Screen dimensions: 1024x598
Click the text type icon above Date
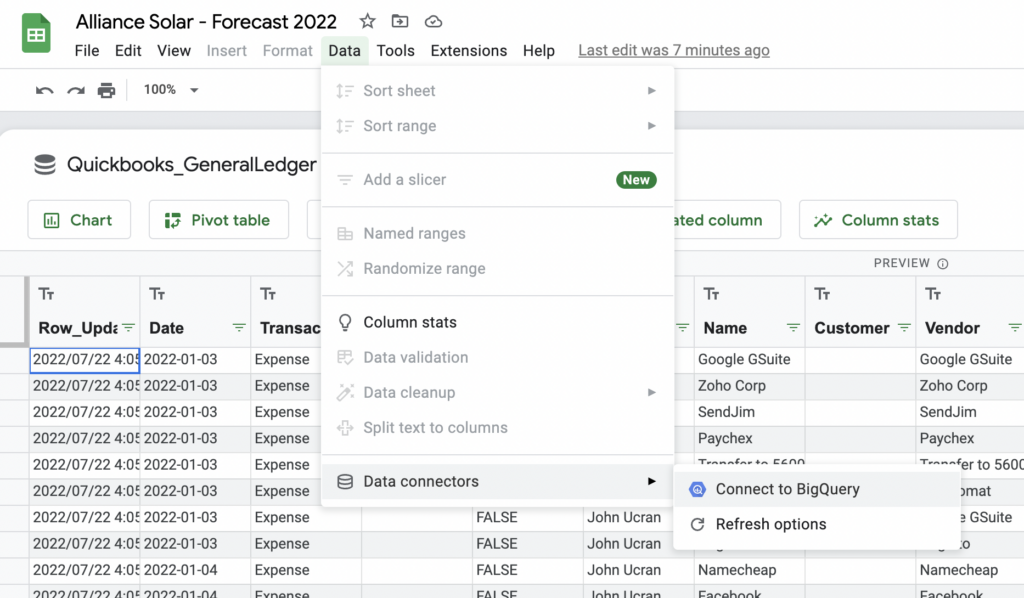coord(157,294)
